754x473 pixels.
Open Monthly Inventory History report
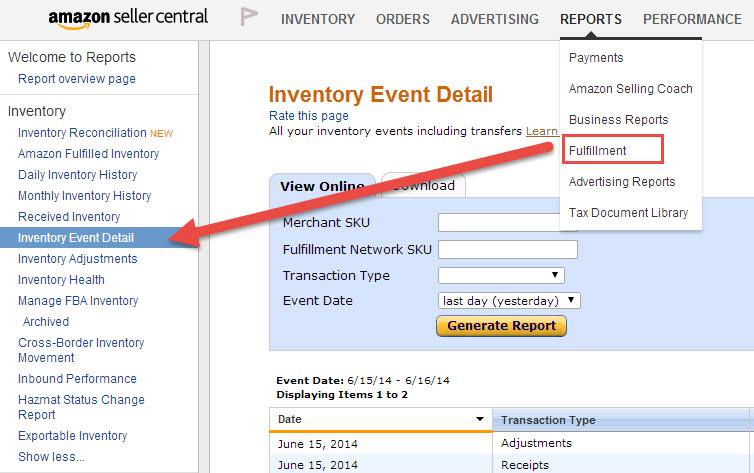(84, 196)
